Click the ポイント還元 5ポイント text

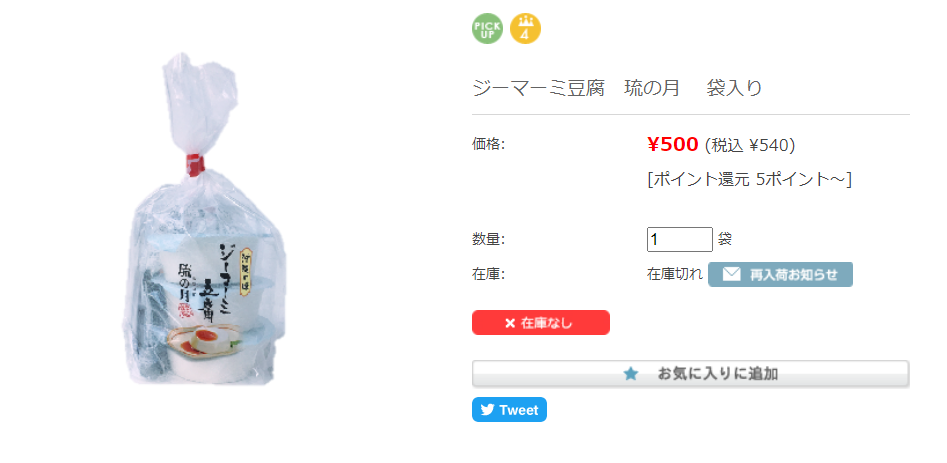pos(749,180)
